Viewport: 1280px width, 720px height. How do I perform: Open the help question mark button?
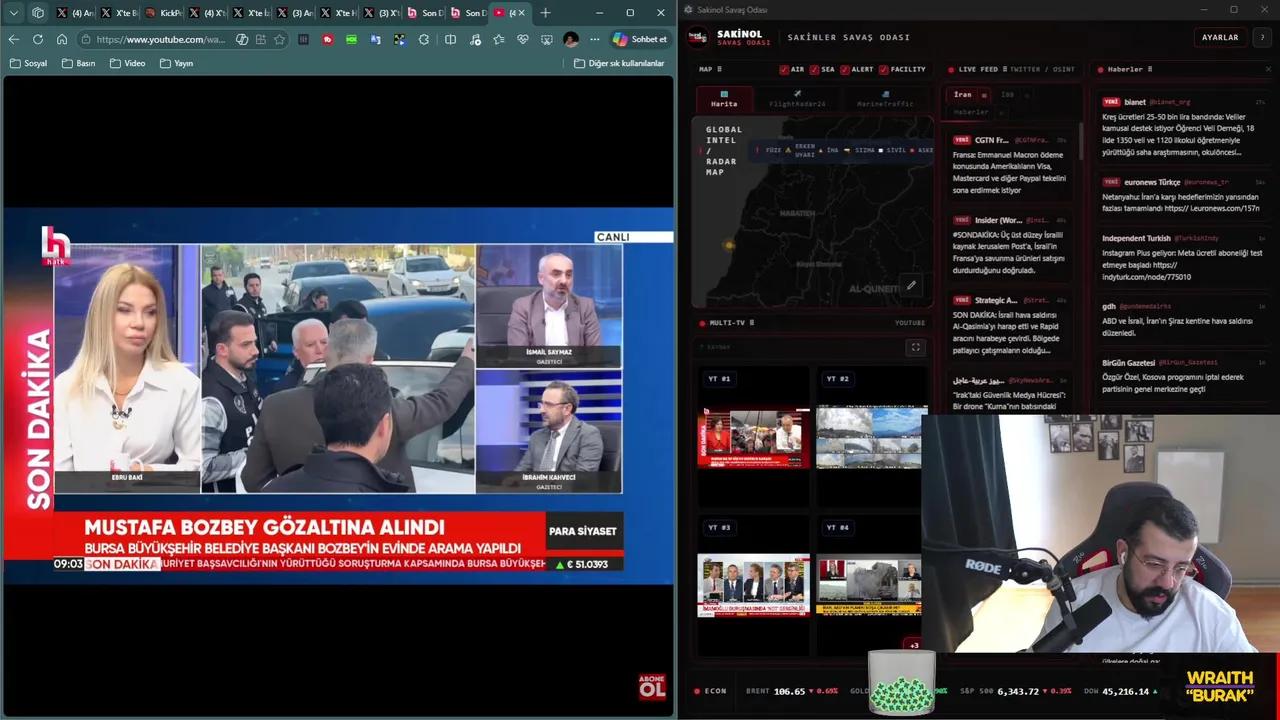coord(1262,37)
